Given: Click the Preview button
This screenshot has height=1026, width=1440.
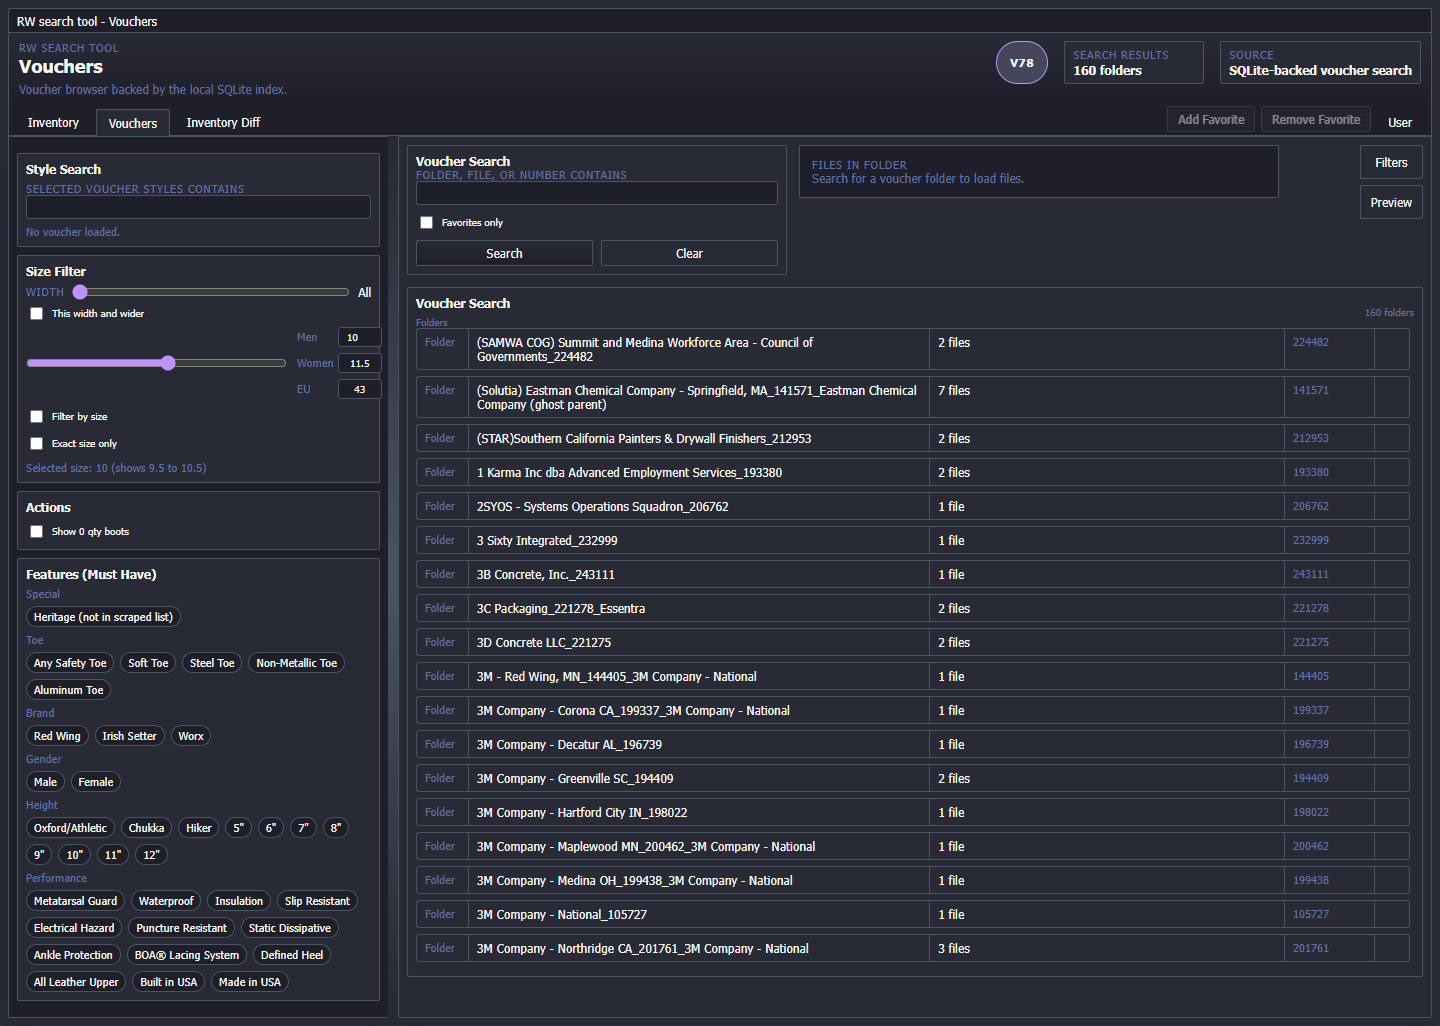Looking at the screenshot, I should tap(1390, 203).
